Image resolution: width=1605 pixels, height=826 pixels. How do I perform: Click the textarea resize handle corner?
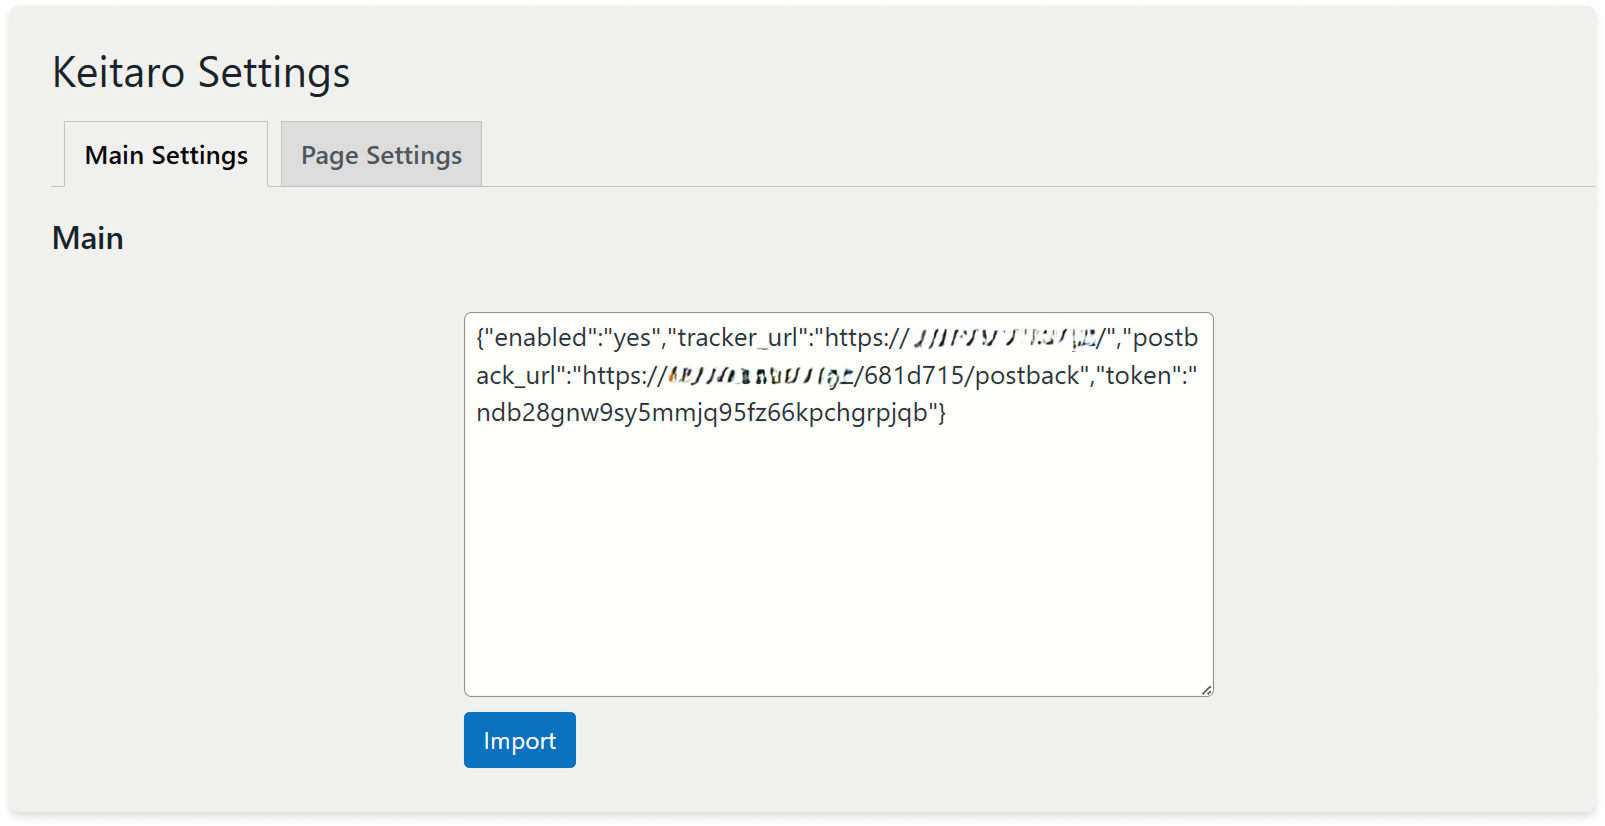click(1207, 690)
